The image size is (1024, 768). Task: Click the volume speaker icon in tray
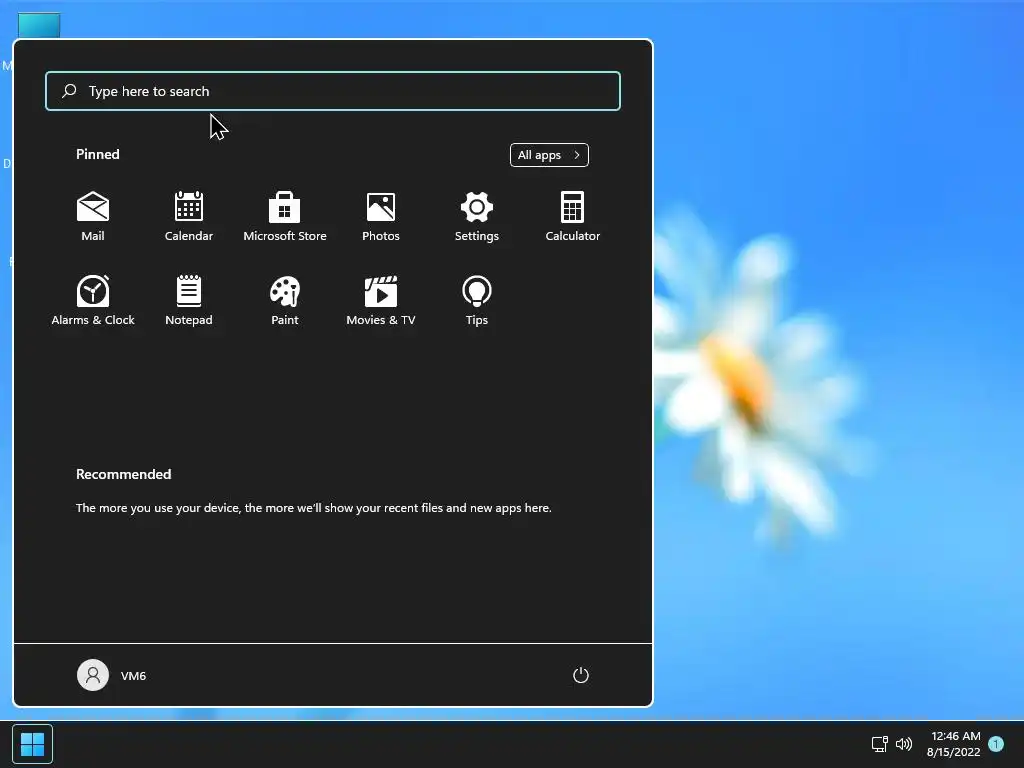[904, 744]
